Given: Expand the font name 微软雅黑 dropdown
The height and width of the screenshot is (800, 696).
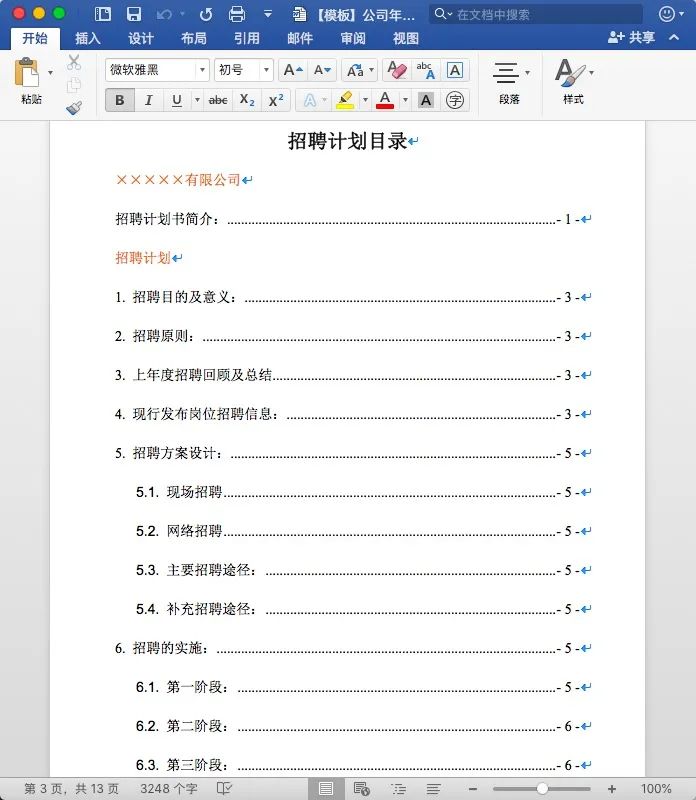Looking at the screenshot, I should click(x=202, y=70).
